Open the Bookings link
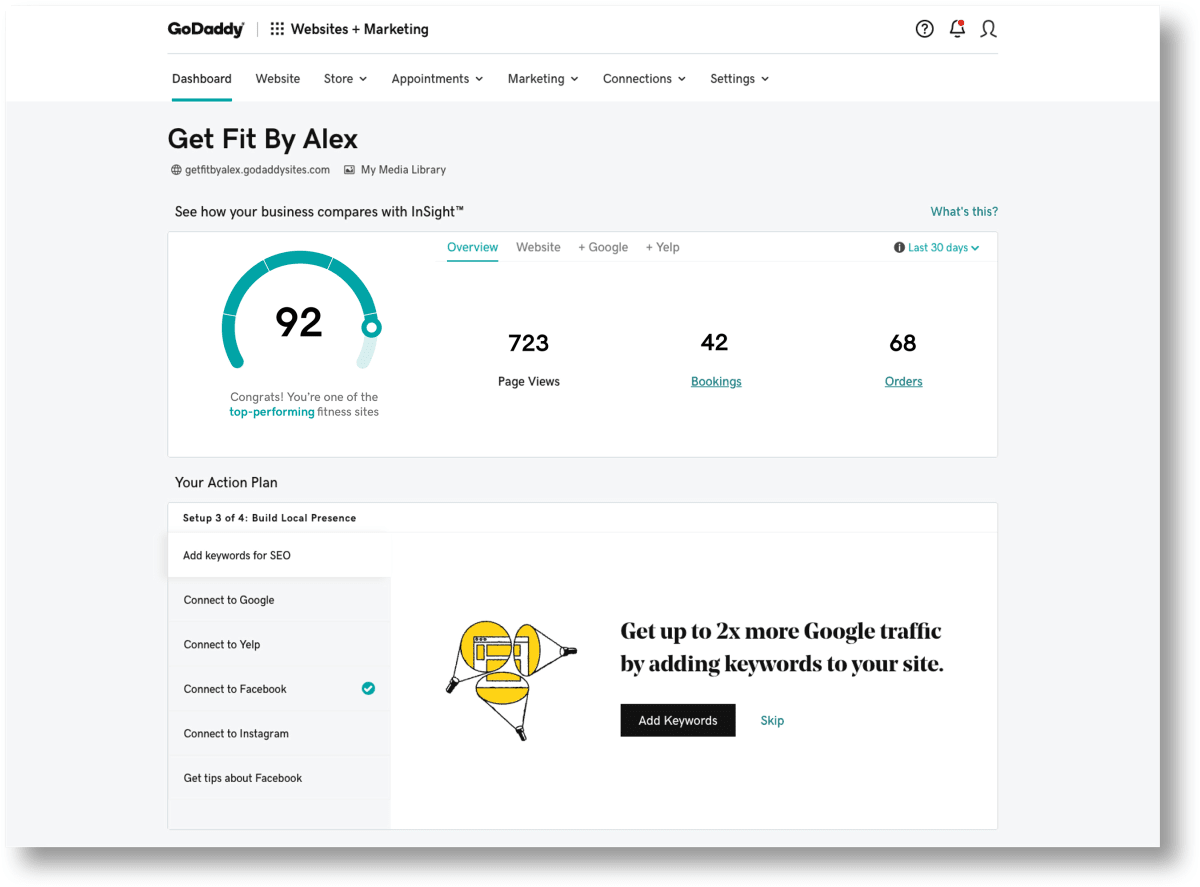This screenshot has height=887, width=1200. [716, 381]
